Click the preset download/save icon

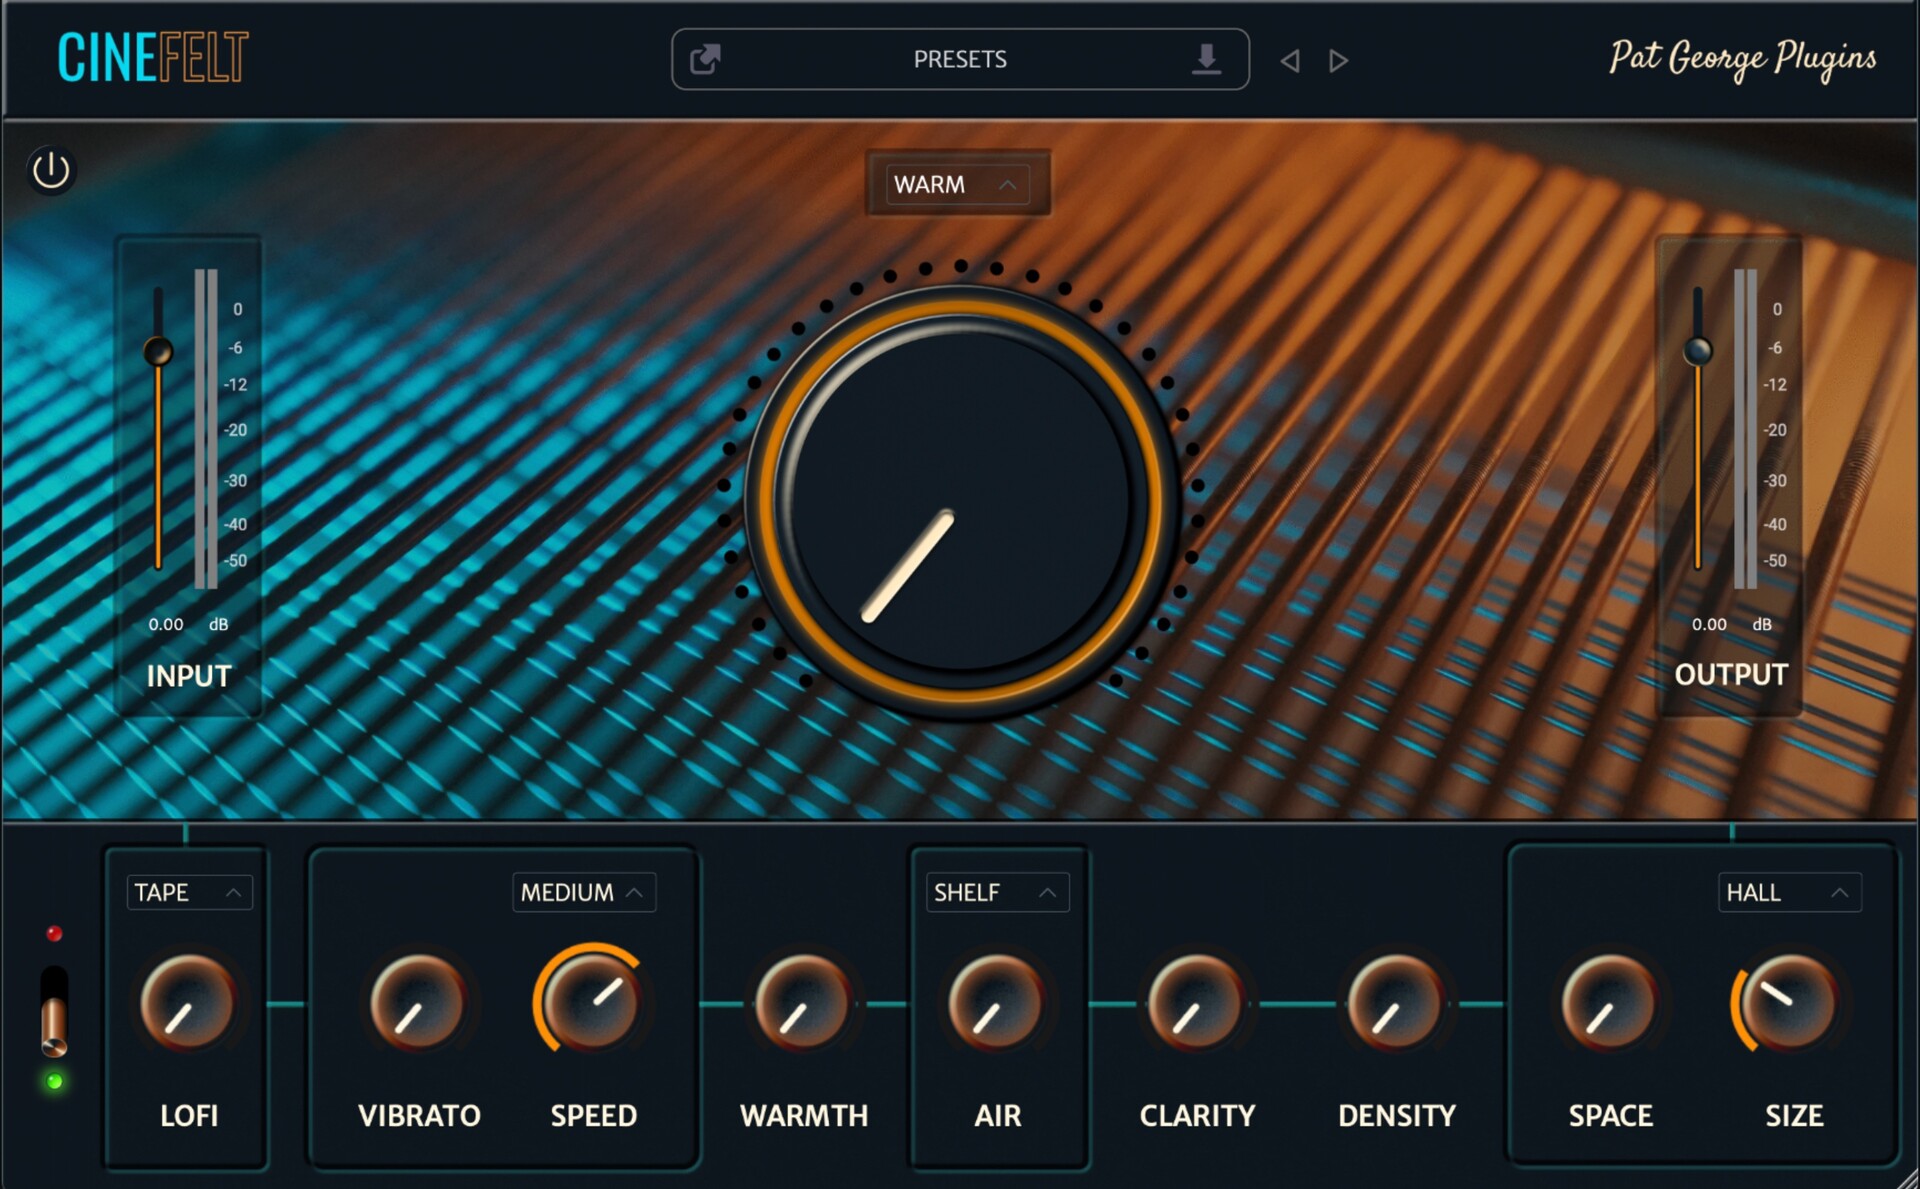(x=1207, y=59)
